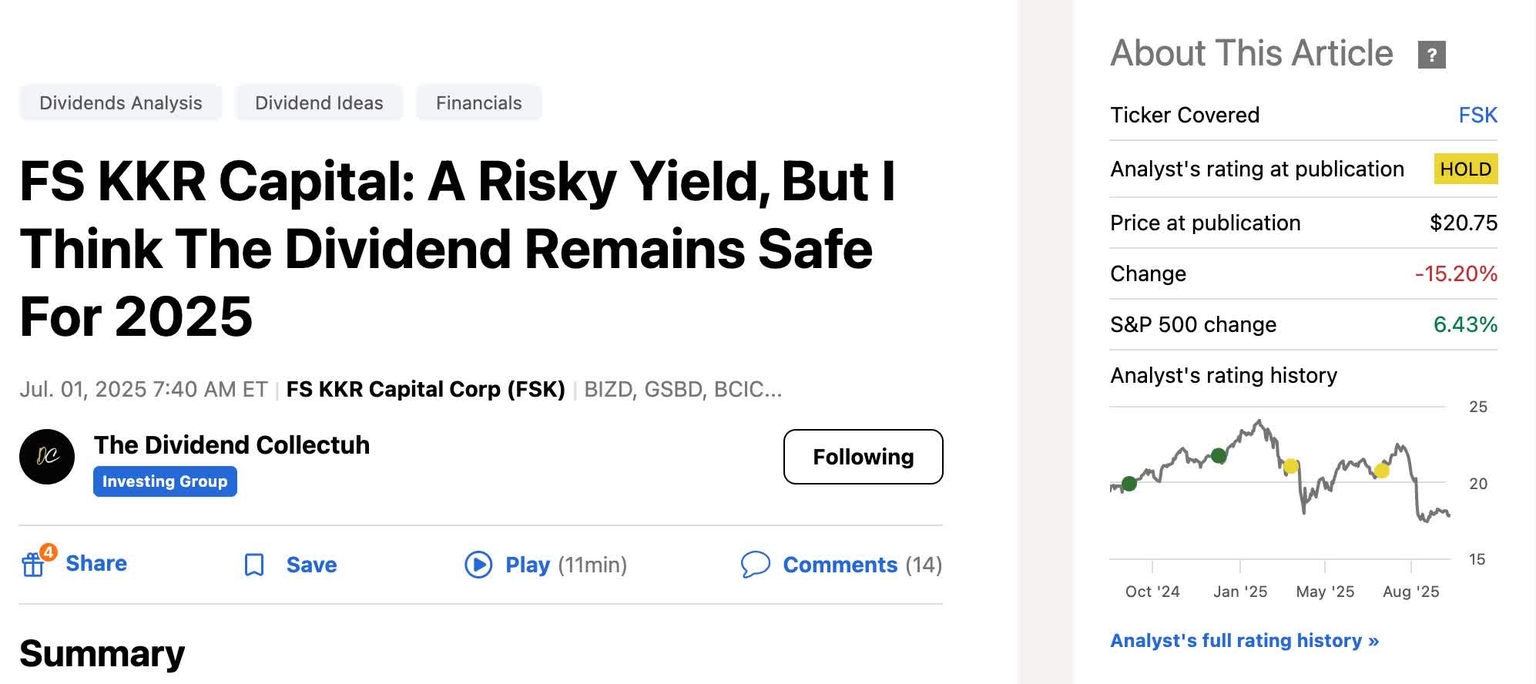
Task: Open The Dividend Collectuh profile avatar
Action: pyautogui.click(x=46, y=457)
